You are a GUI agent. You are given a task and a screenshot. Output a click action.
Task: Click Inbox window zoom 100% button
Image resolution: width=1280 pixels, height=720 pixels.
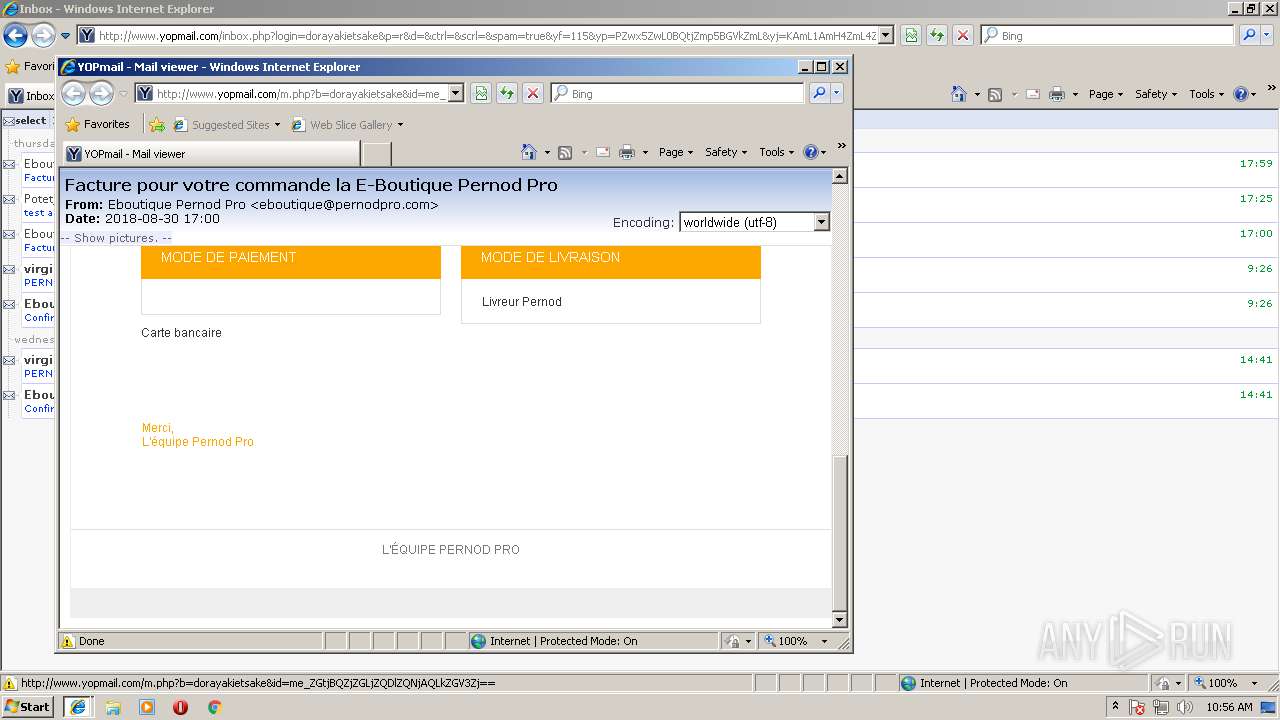1217,683
